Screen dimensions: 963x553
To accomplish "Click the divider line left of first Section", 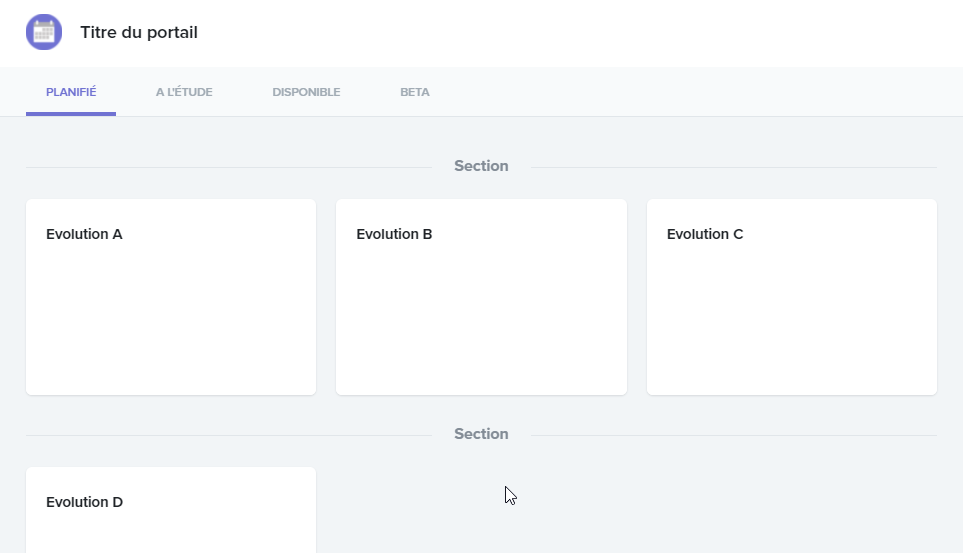I will coord(229,167).
